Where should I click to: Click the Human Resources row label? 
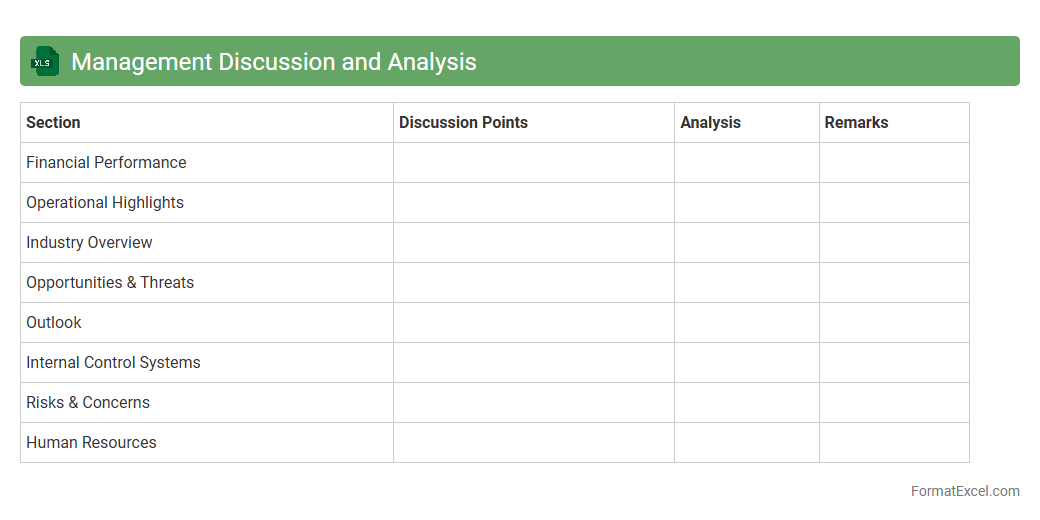91,442
